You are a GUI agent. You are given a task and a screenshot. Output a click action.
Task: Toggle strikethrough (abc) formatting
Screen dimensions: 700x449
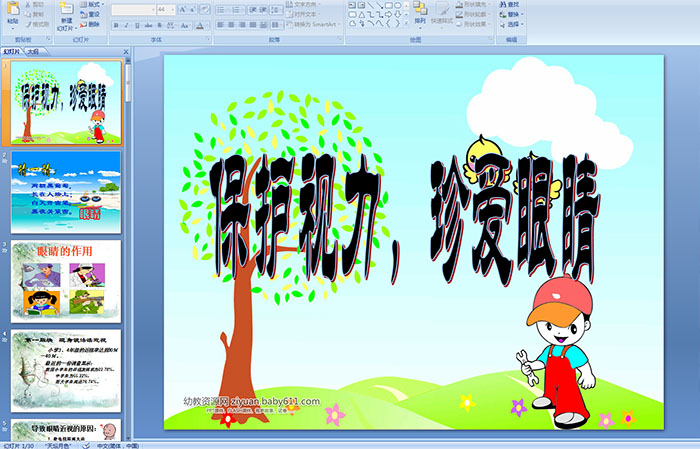(148, 25)
